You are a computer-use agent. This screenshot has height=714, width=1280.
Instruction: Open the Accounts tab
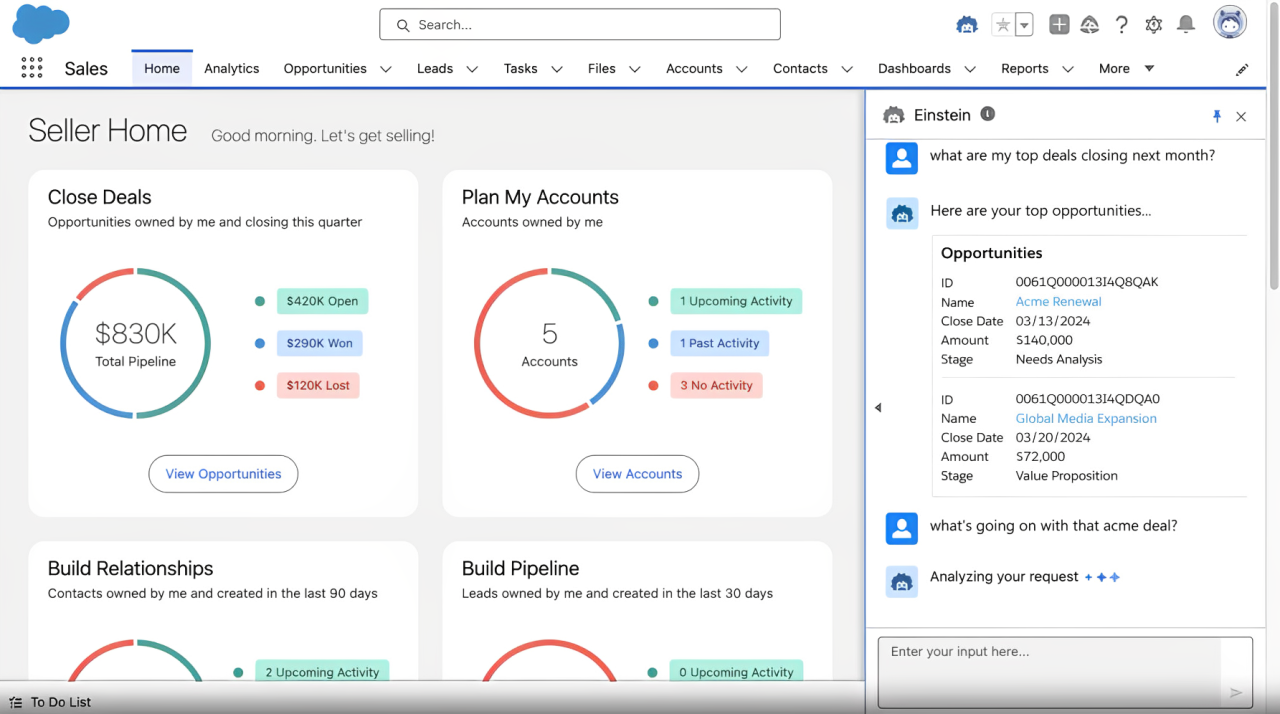tap(694, 68)
